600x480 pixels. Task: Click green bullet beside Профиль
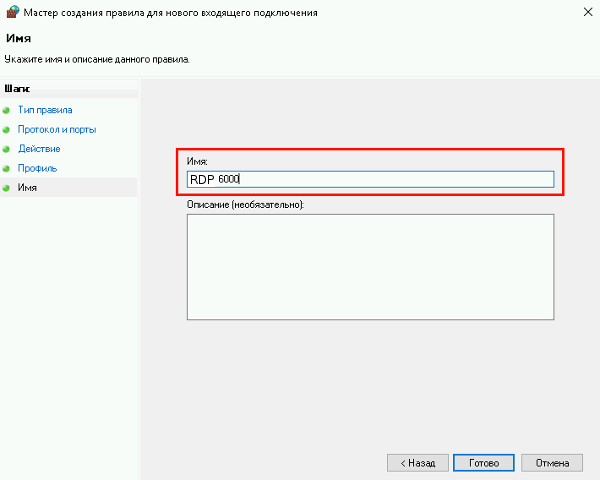point(7,169)
